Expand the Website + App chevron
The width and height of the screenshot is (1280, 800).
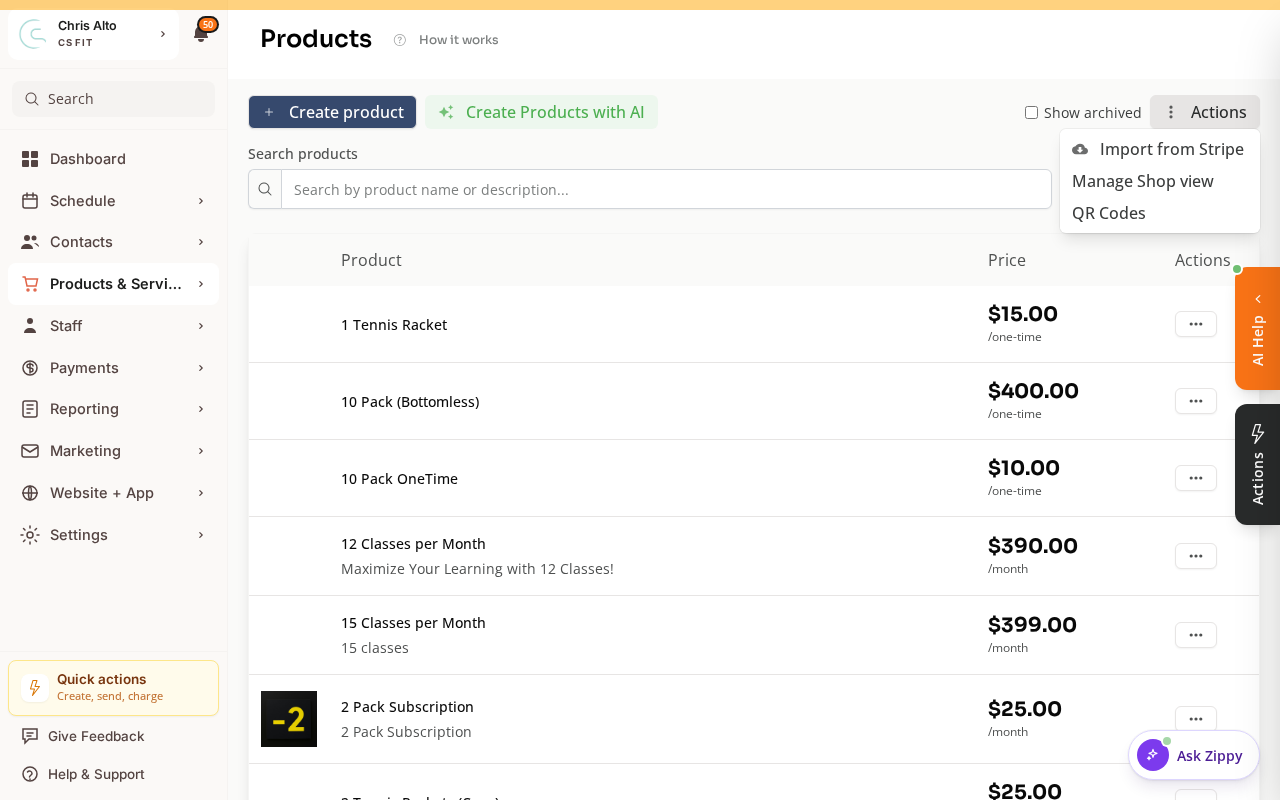point(201,493)
